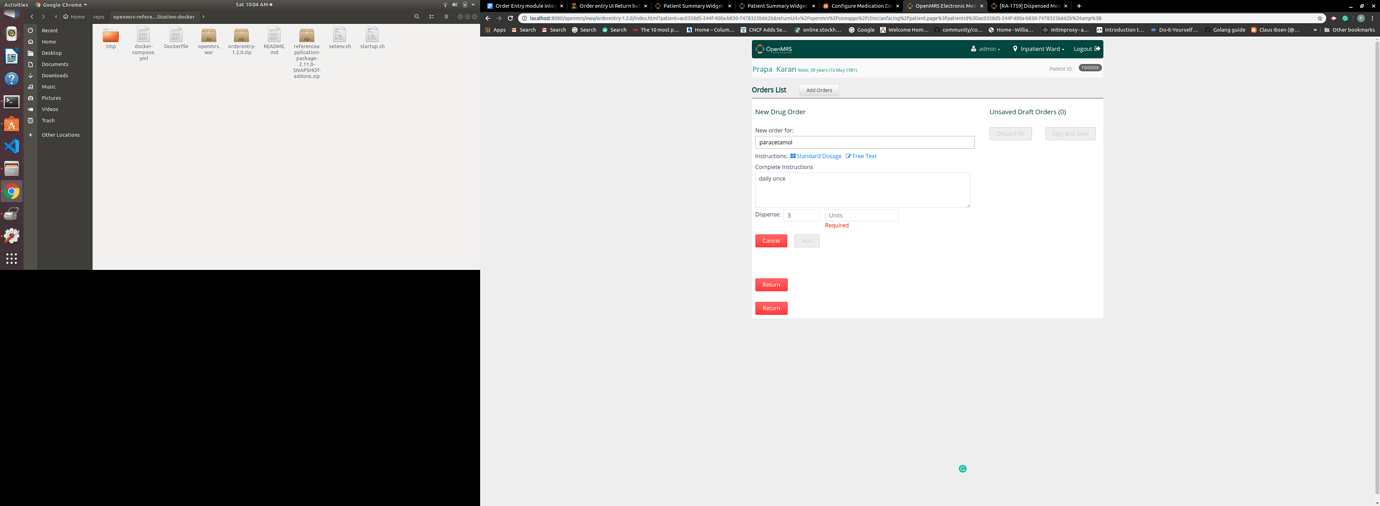Image resolution: width=1380 pixels, height=506 pixels.
Task: Click Activities in the top bar
Action: point(16,4)
